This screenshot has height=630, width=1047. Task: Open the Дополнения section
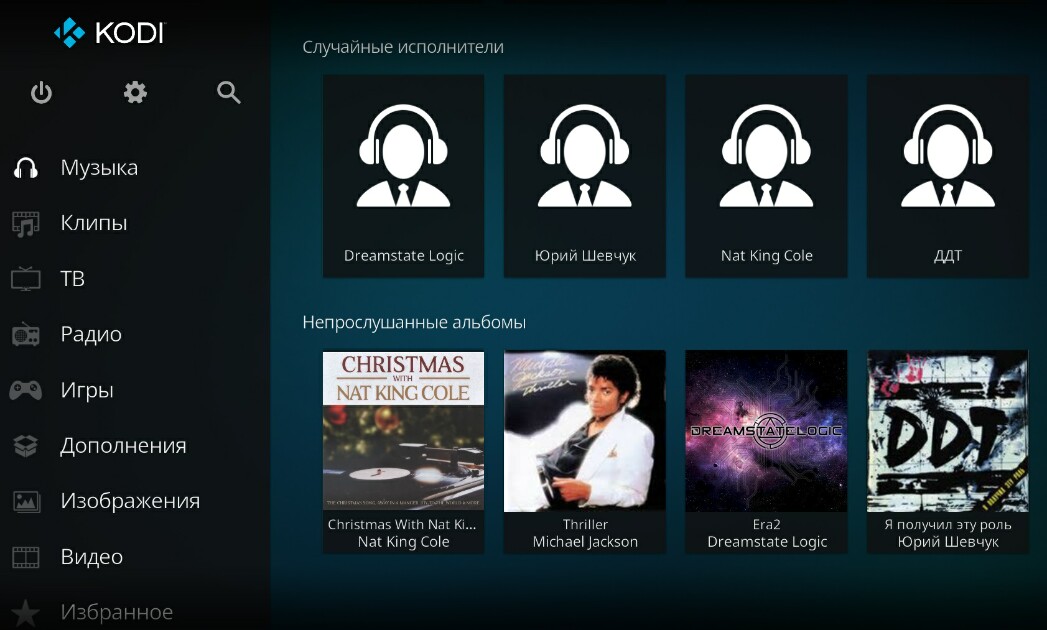point(123,446)
